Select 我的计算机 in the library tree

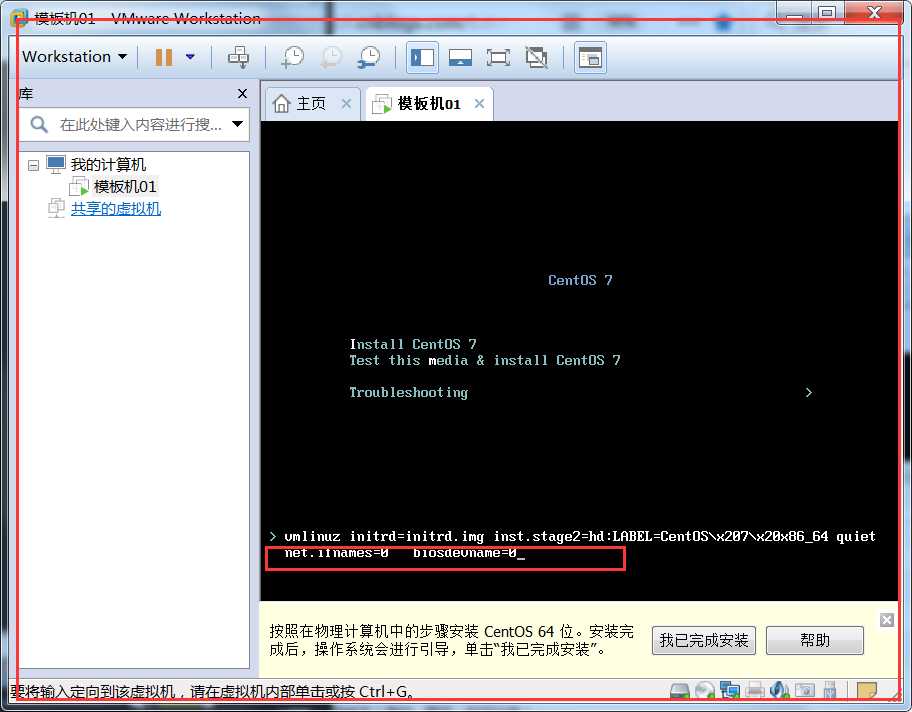pyautogui.click(x=108, y=165)
